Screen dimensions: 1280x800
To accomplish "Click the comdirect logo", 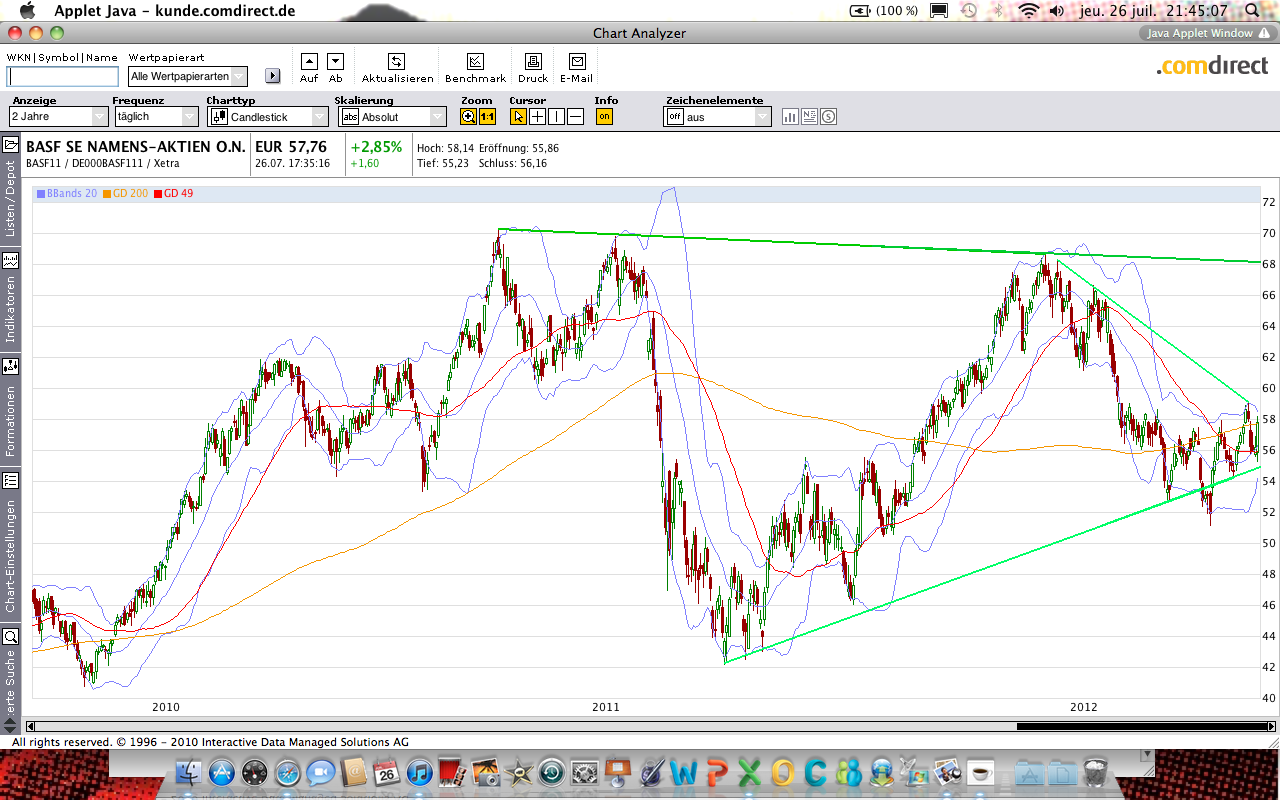I will (x=1212, y=66).
